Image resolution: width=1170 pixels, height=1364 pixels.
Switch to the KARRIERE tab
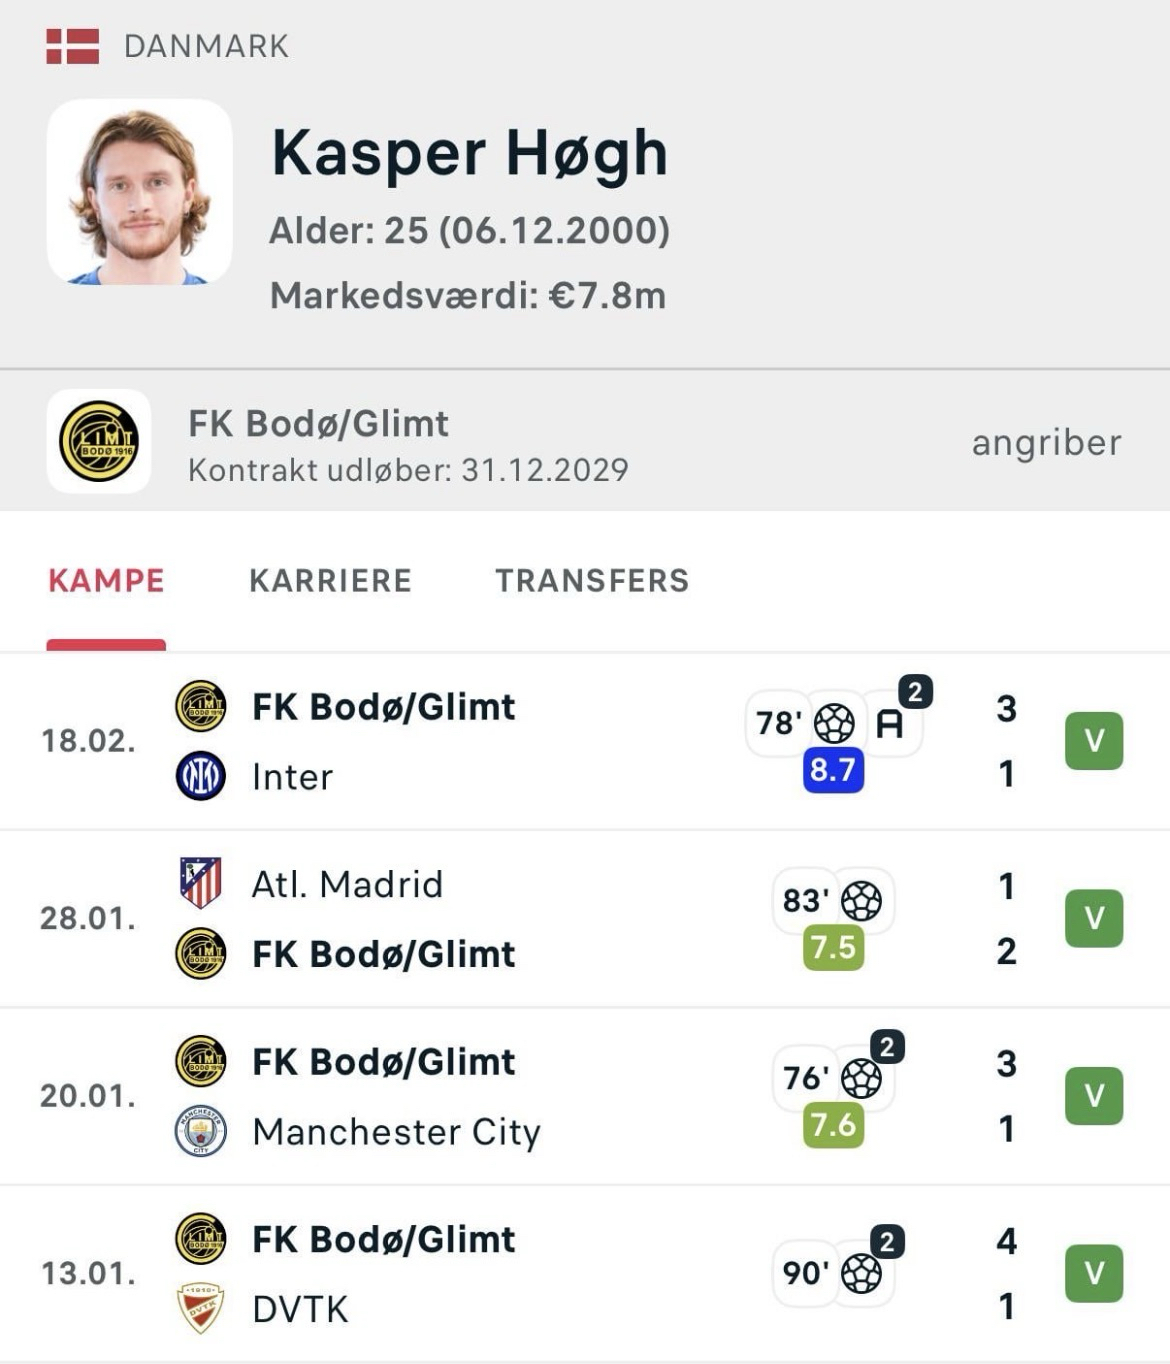click(x=330, y=581)
